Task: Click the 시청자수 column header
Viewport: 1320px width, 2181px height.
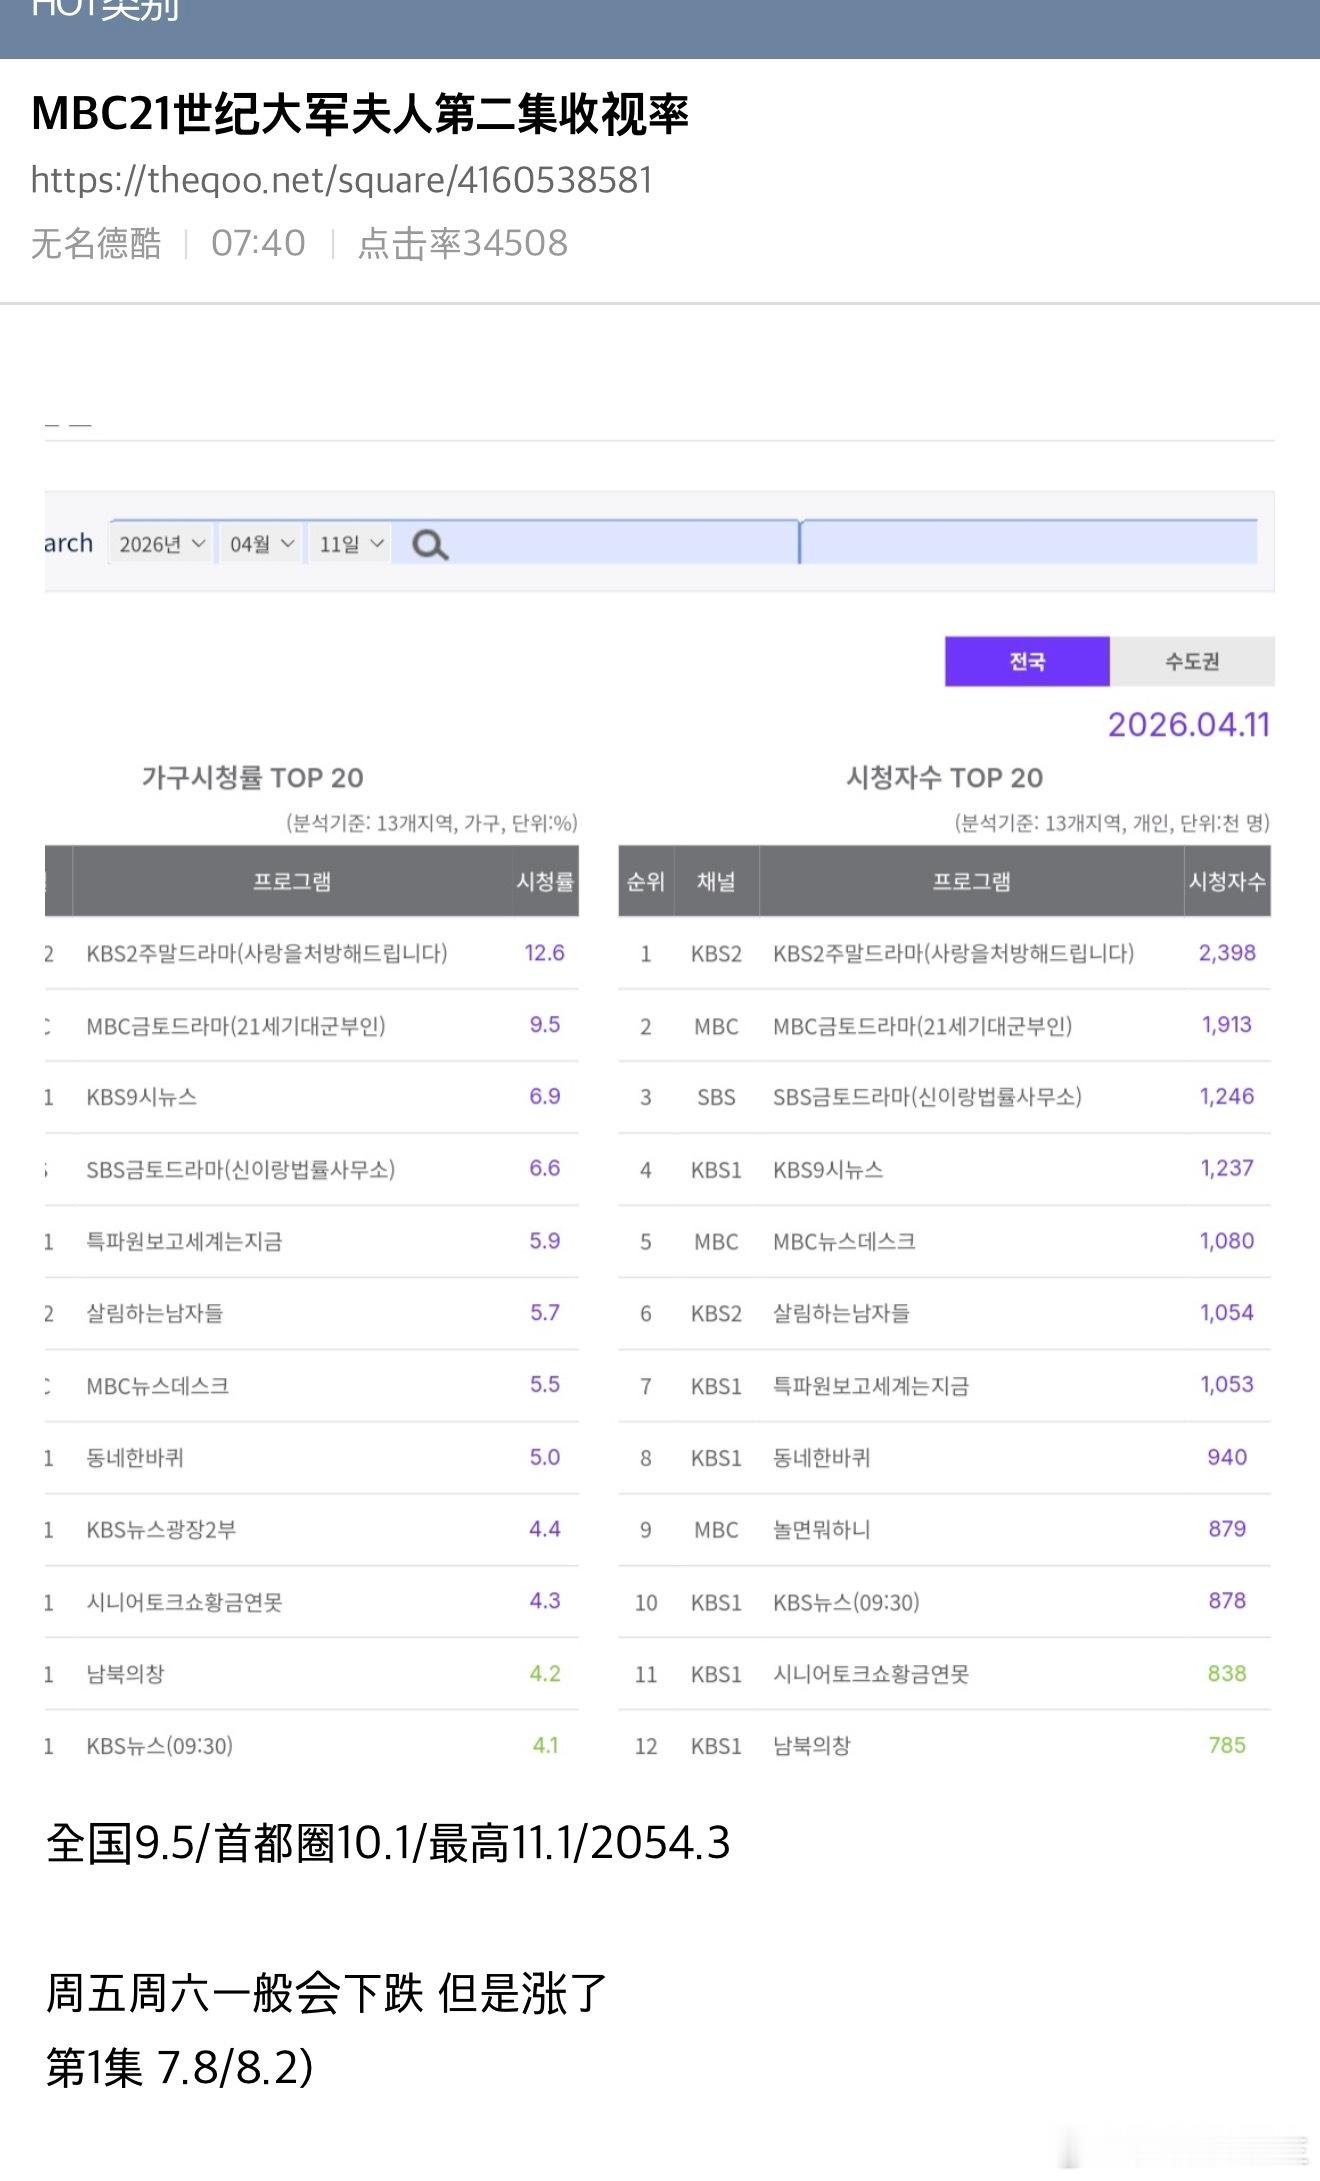Action: [1227, 881]
